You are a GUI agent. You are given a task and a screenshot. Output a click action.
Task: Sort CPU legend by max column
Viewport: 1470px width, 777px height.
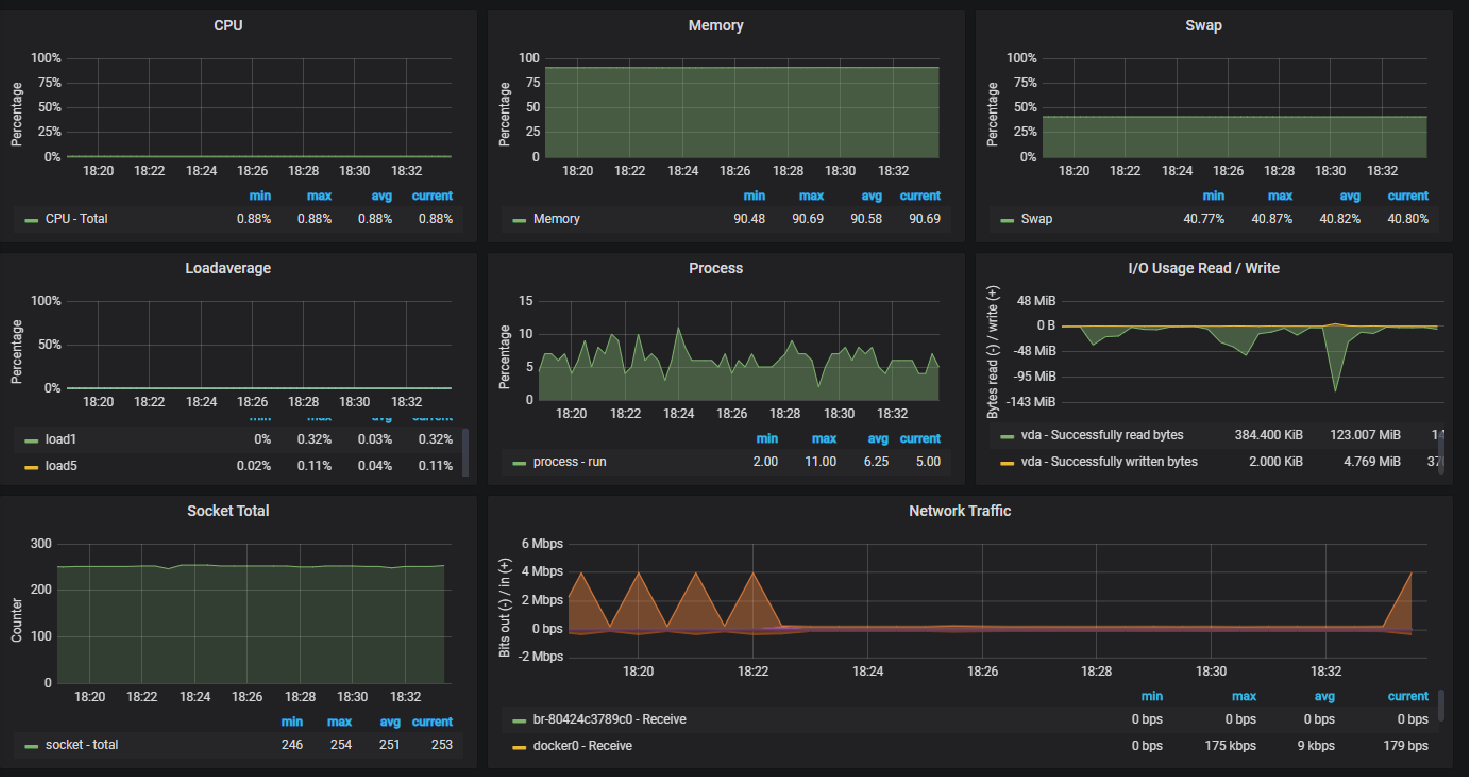tap(319, 196)
